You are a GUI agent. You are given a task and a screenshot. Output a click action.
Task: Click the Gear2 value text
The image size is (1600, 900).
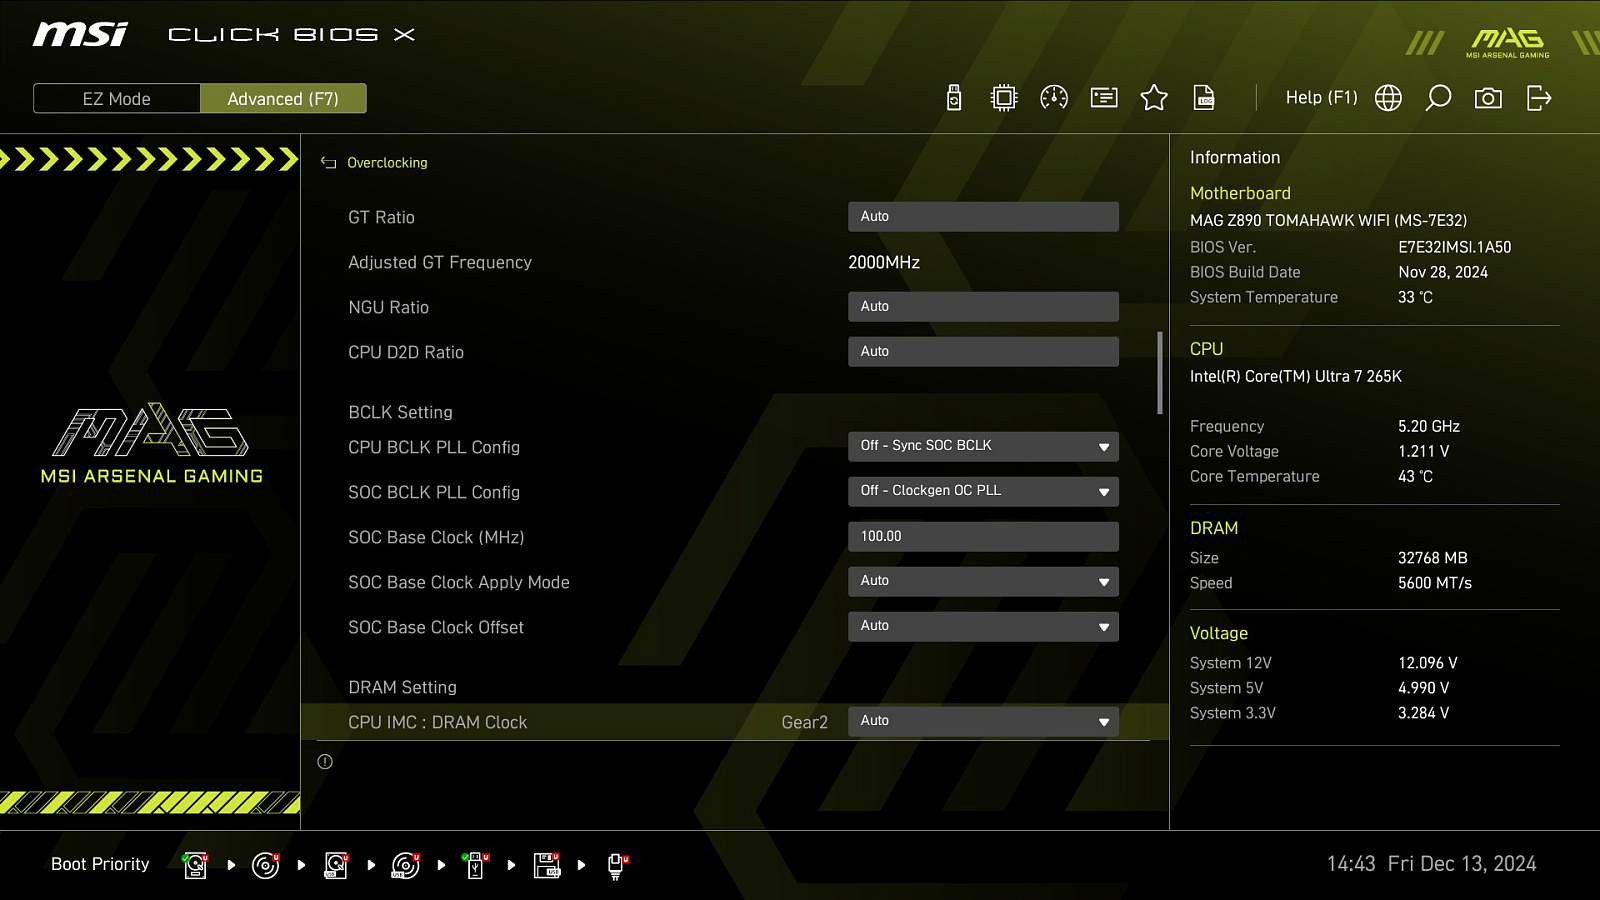click(x=805, y=722)
